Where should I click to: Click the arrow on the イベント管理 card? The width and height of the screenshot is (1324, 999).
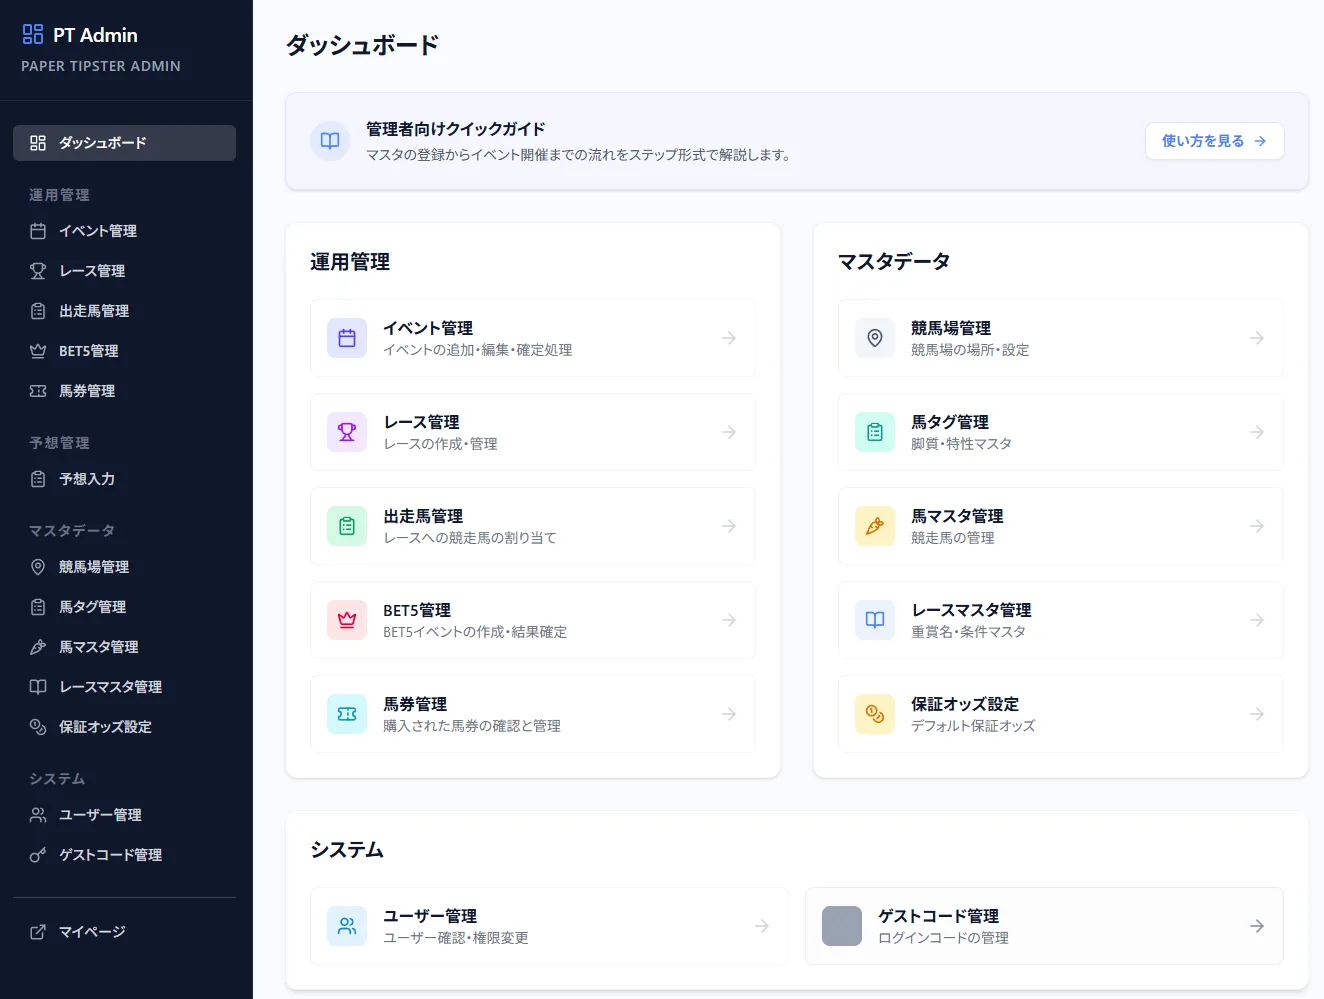point(729,338)
